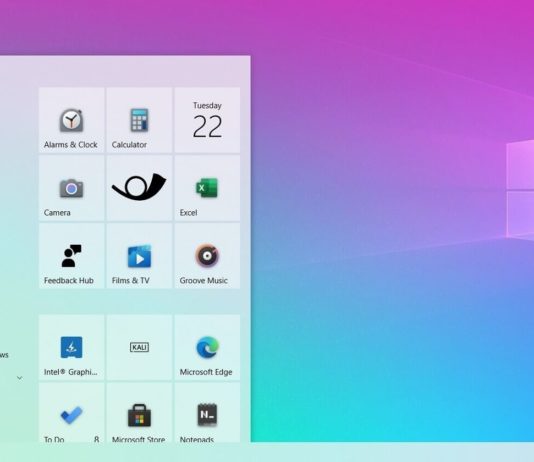534x462 pixels.
Task: Open the Camera app tile
Action: pyautogui.click(x=72, y=188)
